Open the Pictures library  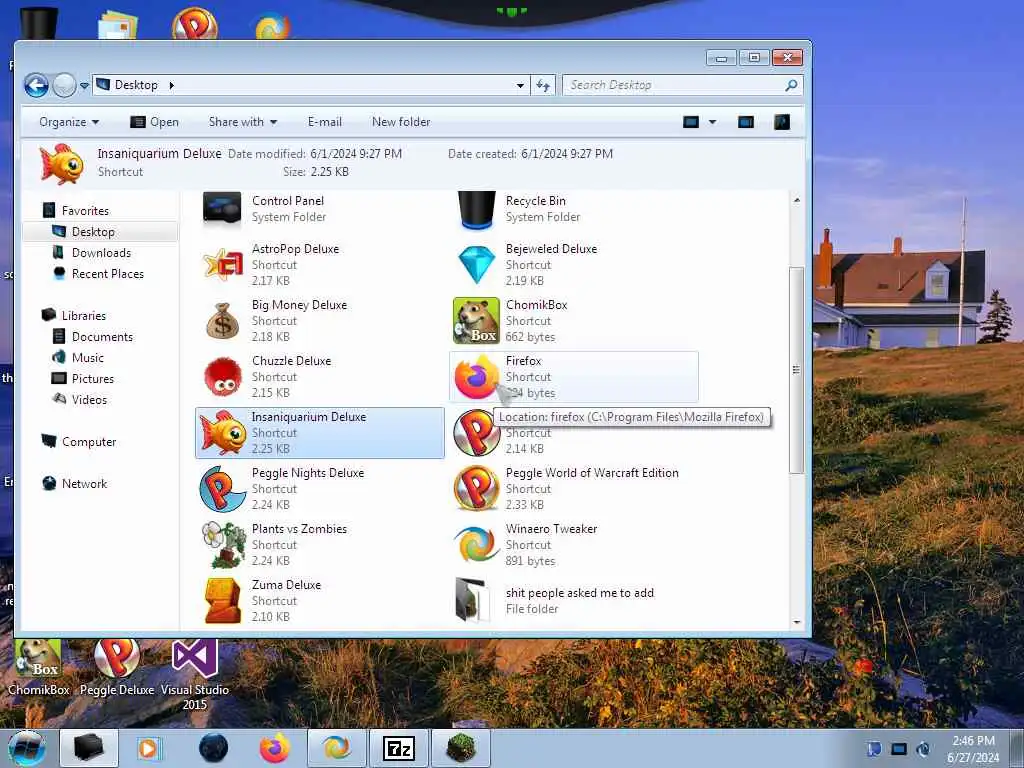click(x=93, y=378)
